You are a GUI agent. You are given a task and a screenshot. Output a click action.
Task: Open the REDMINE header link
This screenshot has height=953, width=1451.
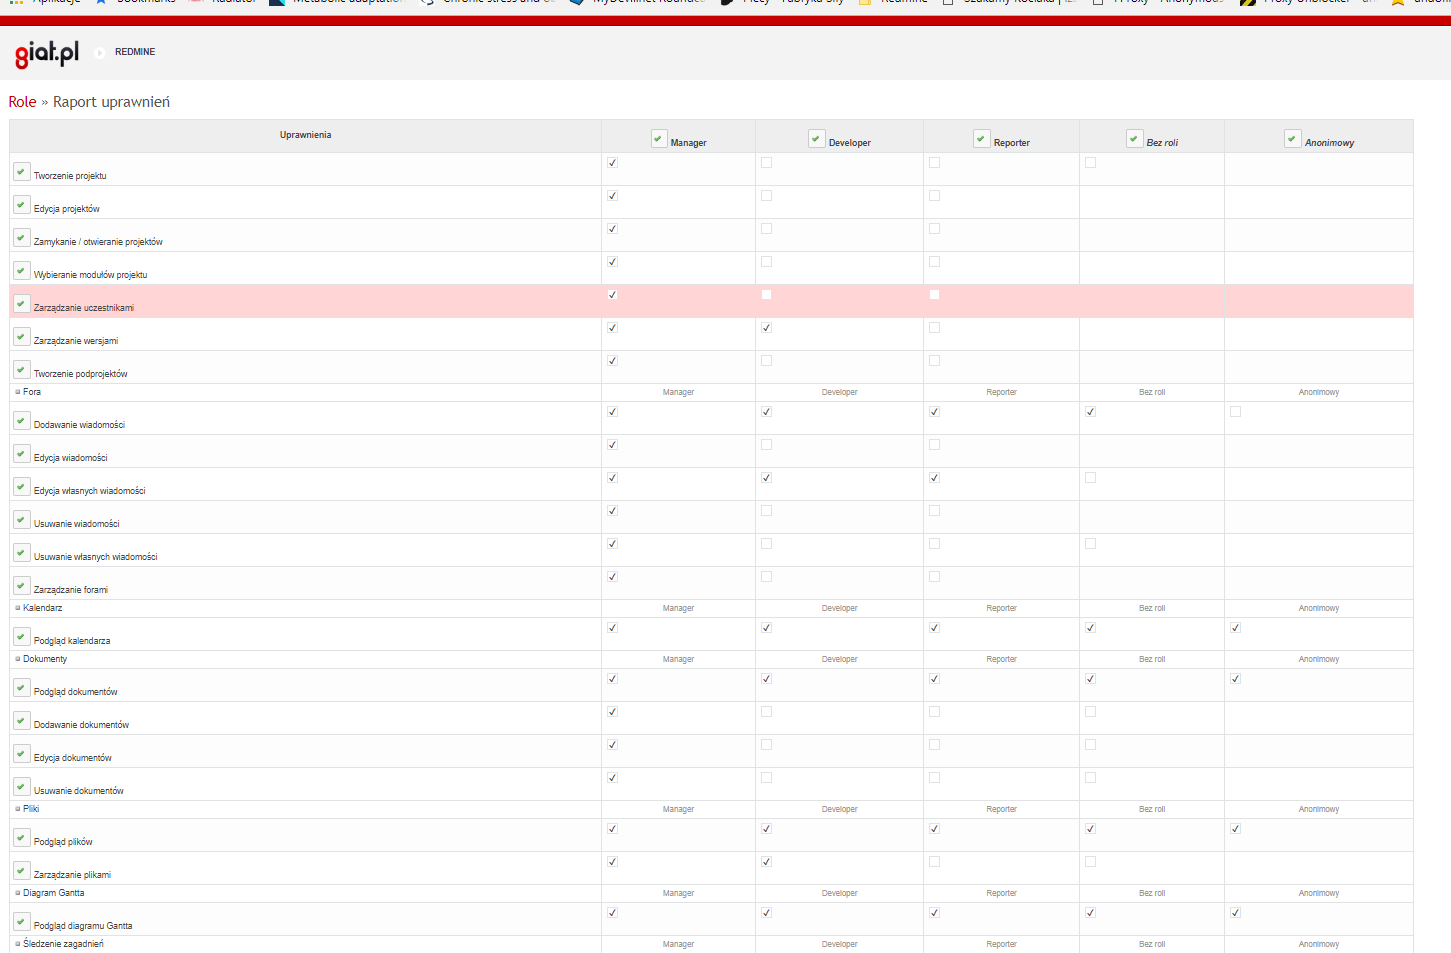[x=135, y=52]
